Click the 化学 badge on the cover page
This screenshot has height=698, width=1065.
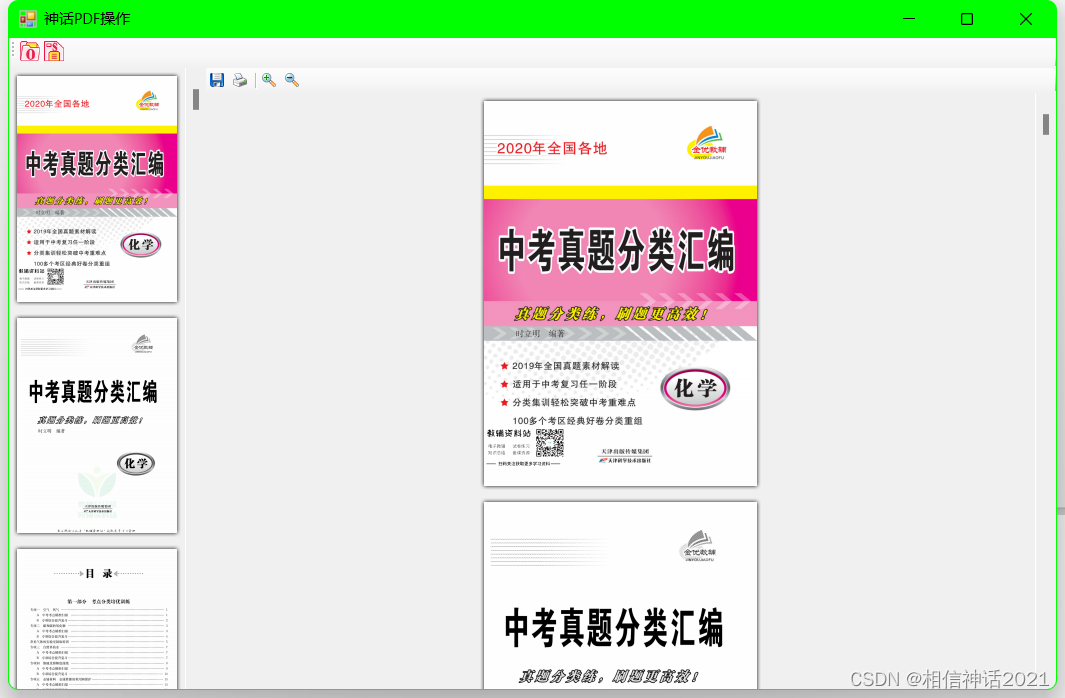696,390
